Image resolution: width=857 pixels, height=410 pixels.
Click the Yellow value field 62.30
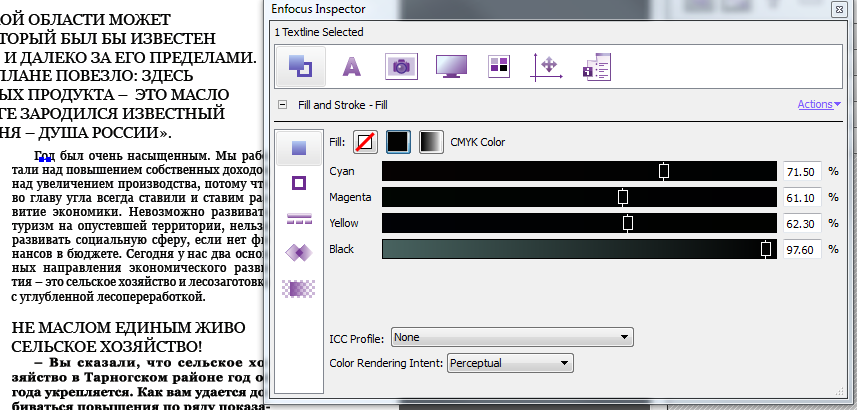click(802, 224)
